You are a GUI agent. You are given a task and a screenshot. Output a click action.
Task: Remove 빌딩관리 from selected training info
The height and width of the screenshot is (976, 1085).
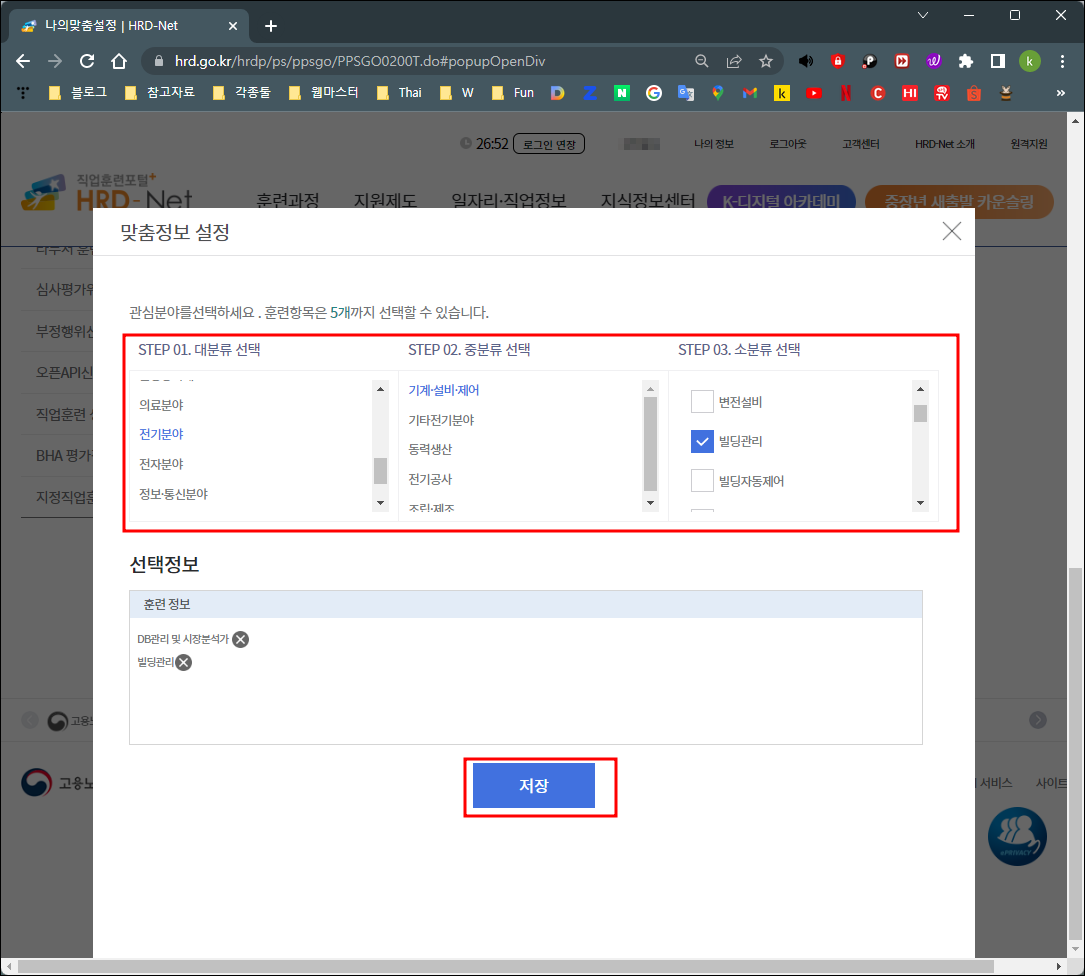click(x=183, y=662)
